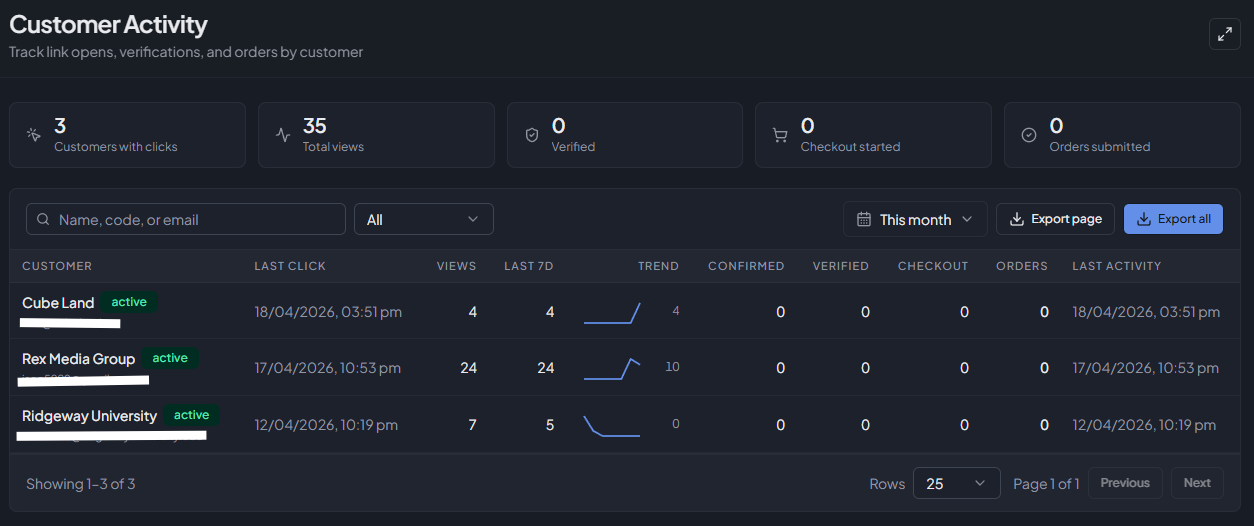Select last click 12/04/2026, 10:19 pm
Image resolution: width=1254 pixels, height=526 pixels.
326,425
